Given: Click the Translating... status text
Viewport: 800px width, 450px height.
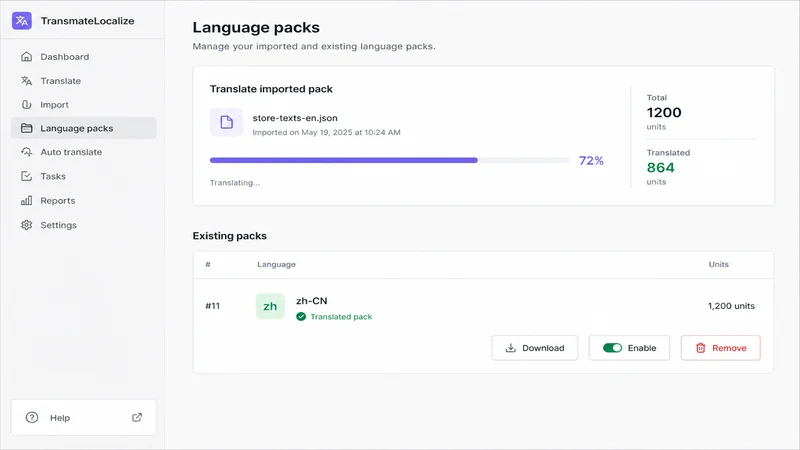Looking at the screenshot, I should [235, 183].
